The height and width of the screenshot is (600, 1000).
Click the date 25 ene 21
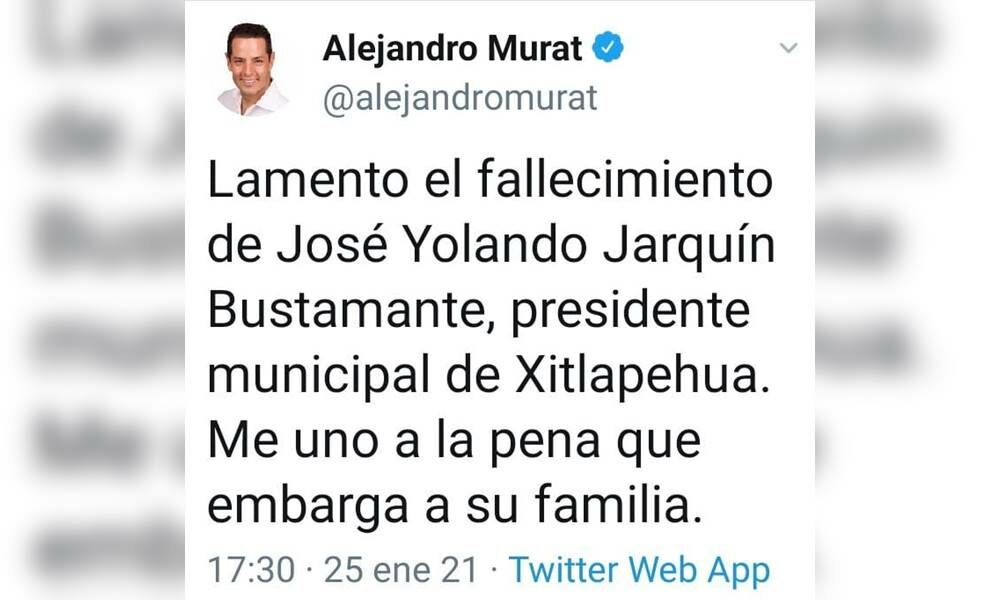click(x=401, y=570)
